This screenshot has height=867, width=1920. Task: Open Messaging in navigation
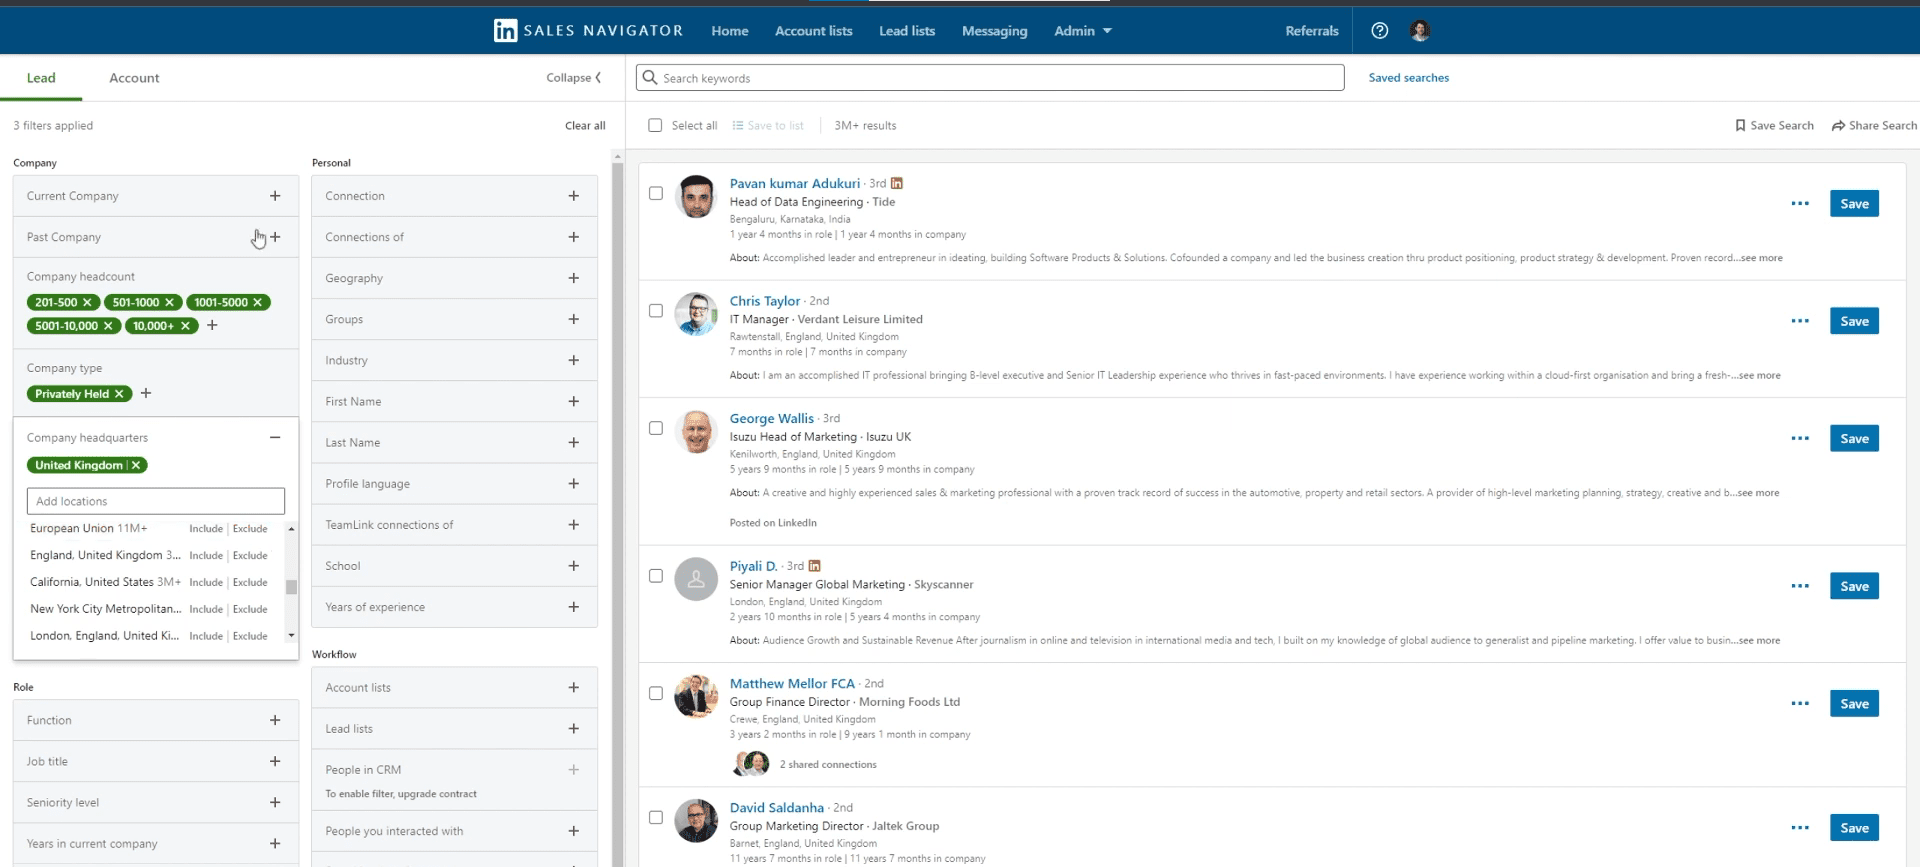[994, 31]
